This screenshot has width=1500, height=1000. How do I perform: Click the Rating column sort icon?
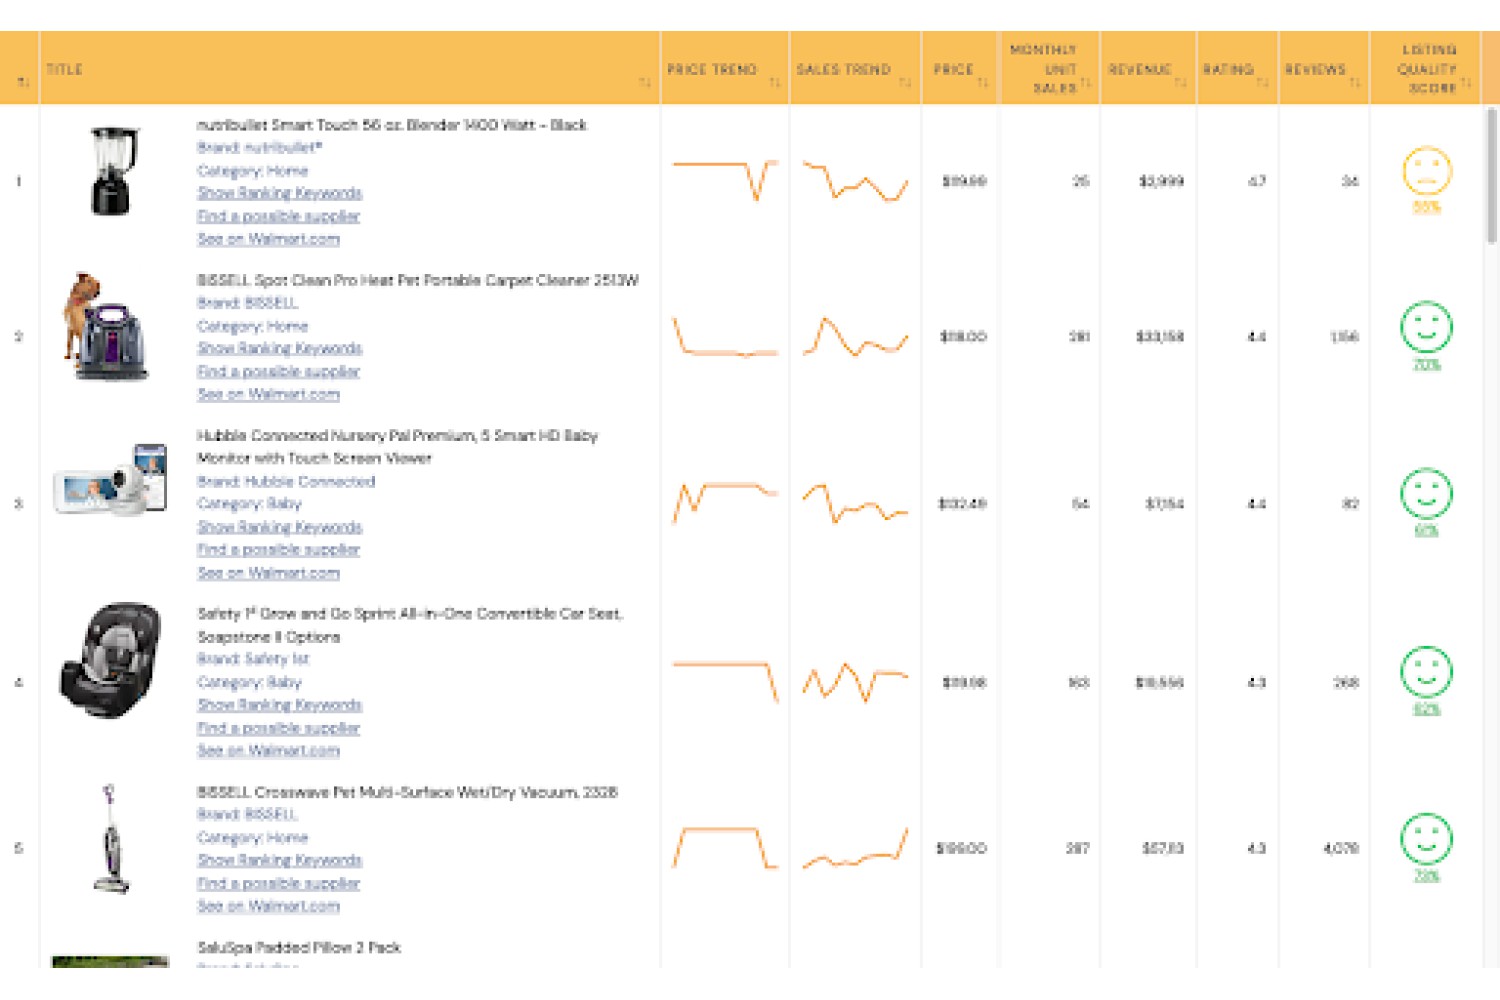pos(1262,82)
